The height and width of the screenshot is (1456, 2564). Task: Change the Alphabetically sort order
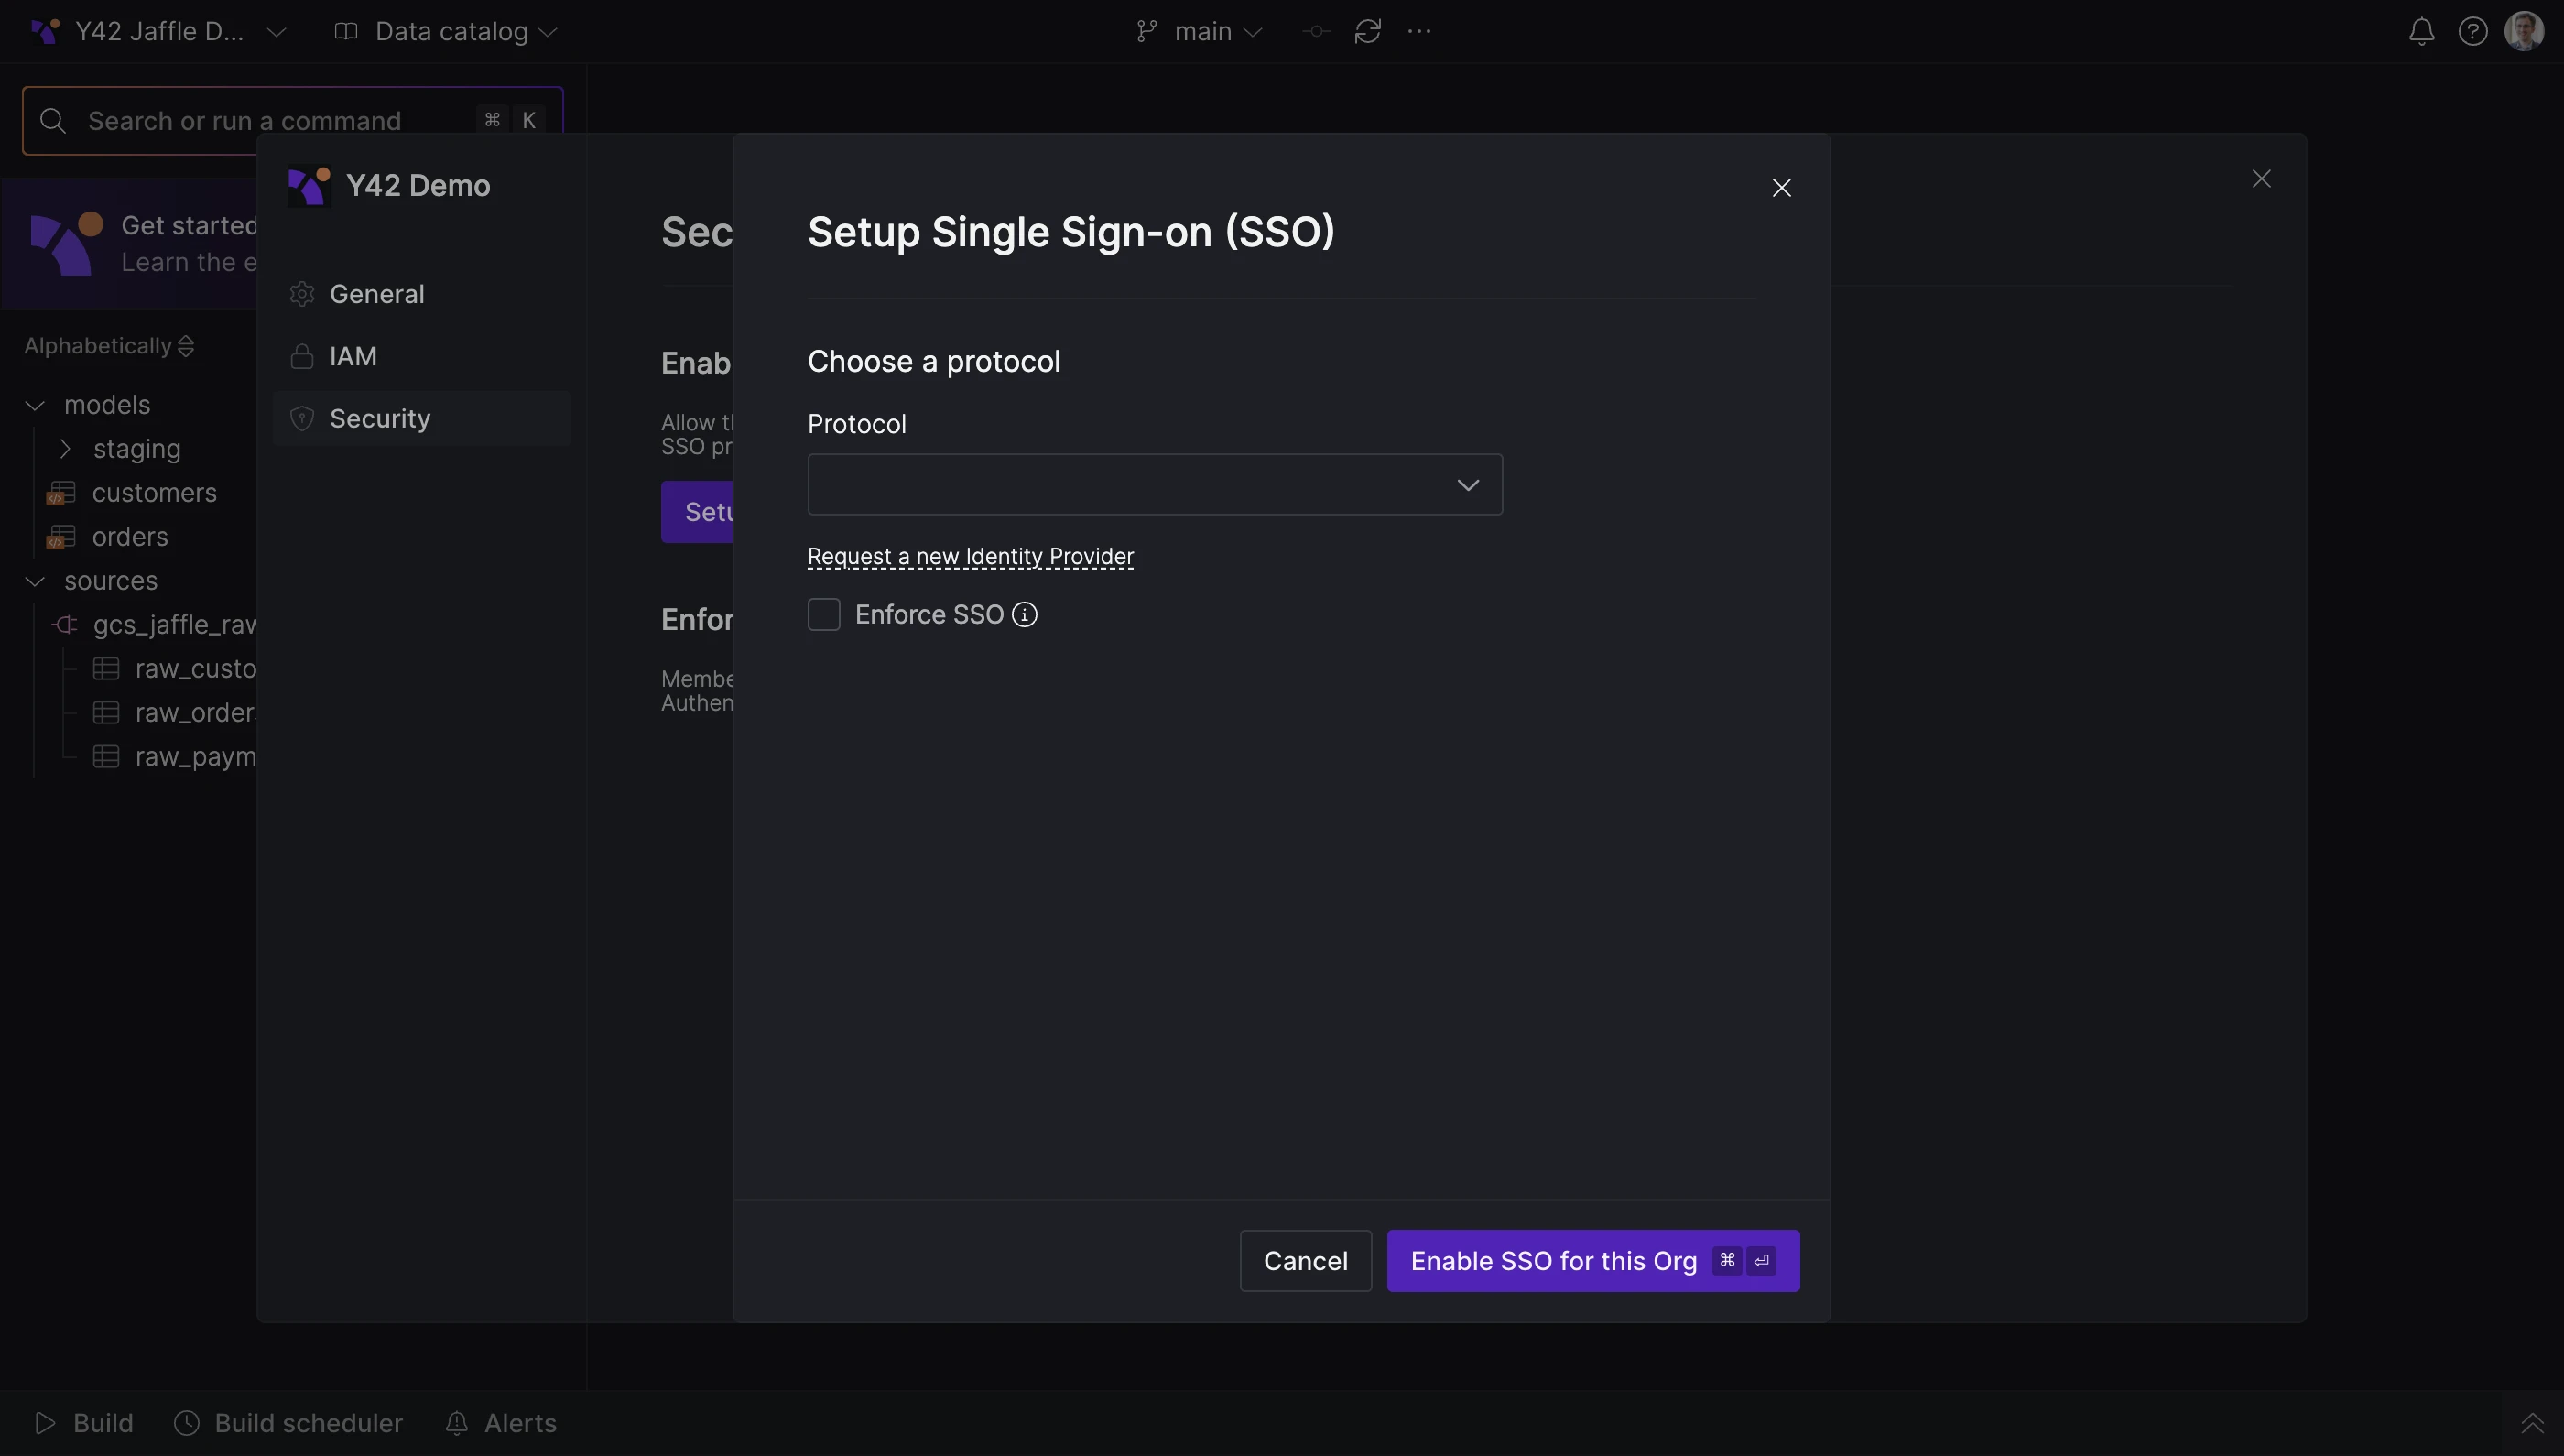[109, 346]
